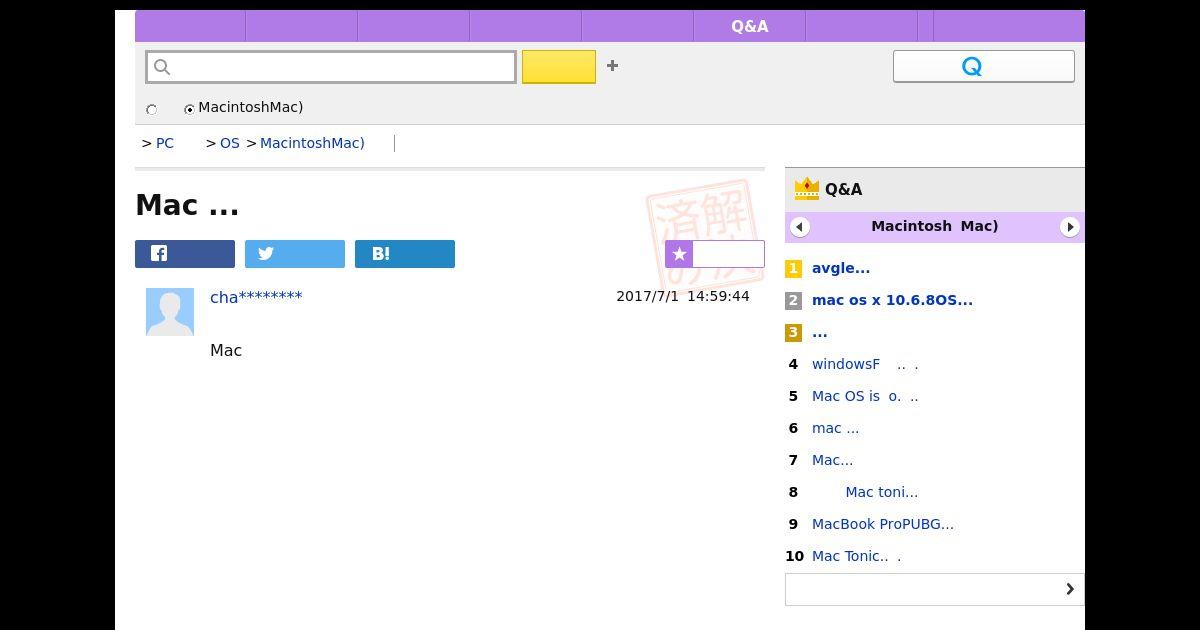Screen dimensions: 1200x630
Task: Select the unlabeled first radio button
Action: (152, 109)
